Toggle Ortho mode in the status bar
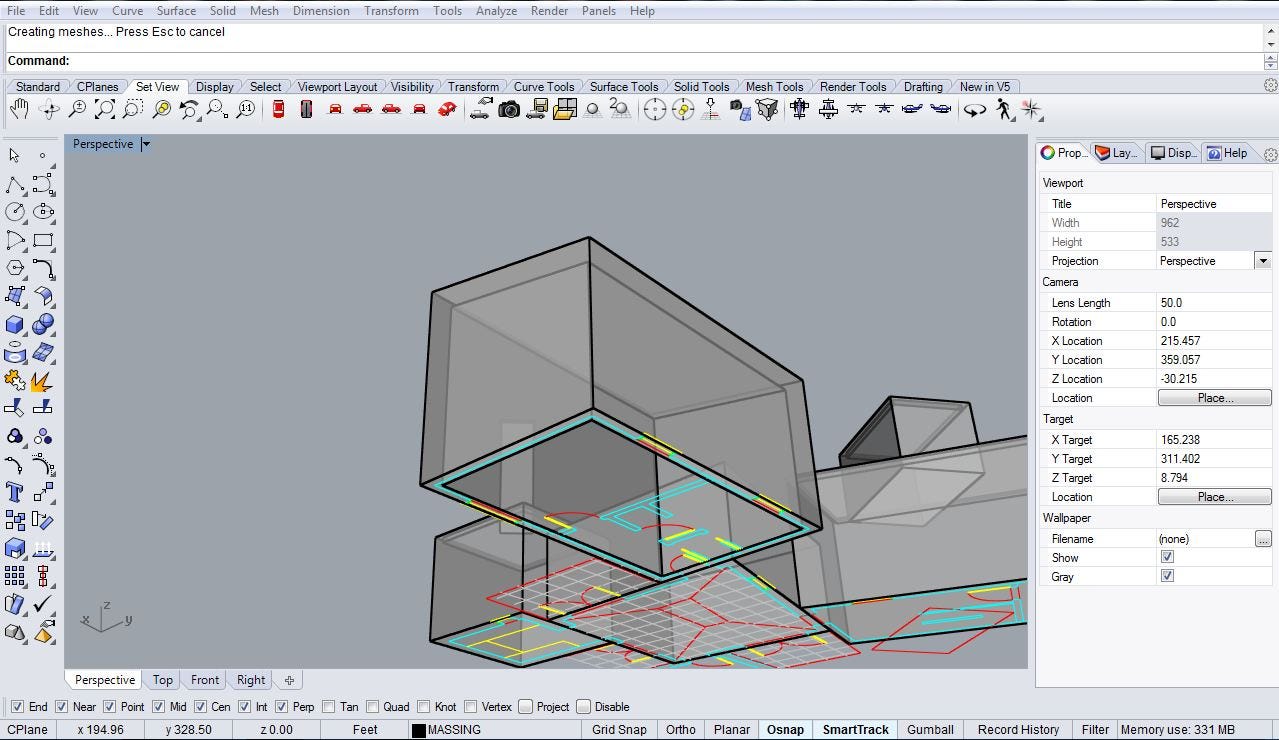 (x=680, y=730)
